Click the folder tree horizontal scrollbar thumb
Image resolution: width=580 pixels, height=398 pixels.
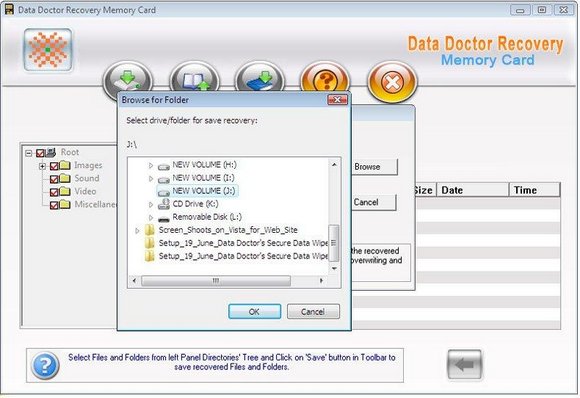(216, 281)
